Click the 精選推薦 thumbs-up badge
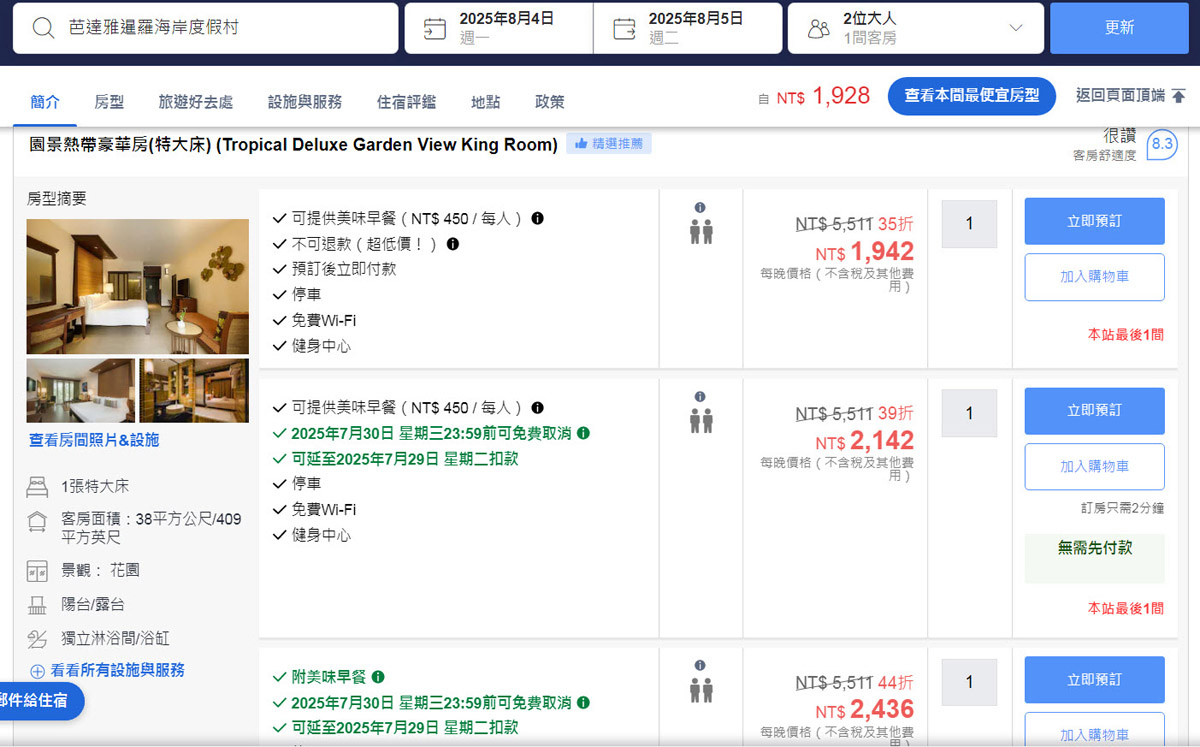 (609, 144)
